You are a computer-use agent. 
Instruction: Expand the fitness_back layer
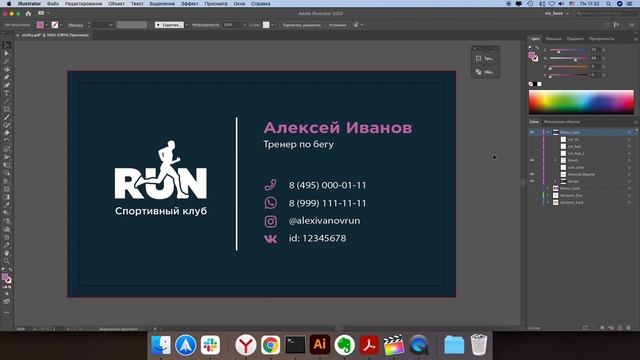(548, 188)
